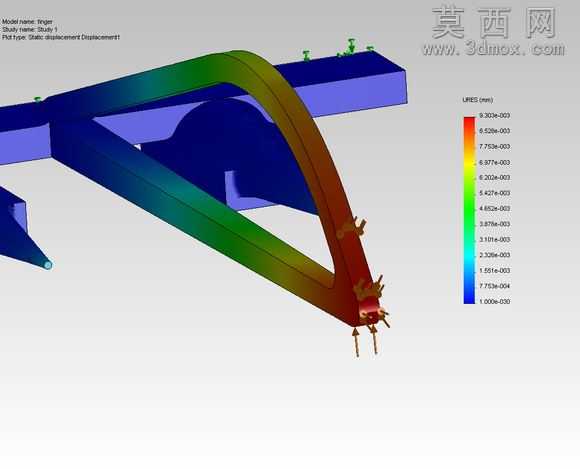This screenshot has height=469, width=580.
Task: Select legend value 6.202e-003
Action: click(x=495, y=178)
